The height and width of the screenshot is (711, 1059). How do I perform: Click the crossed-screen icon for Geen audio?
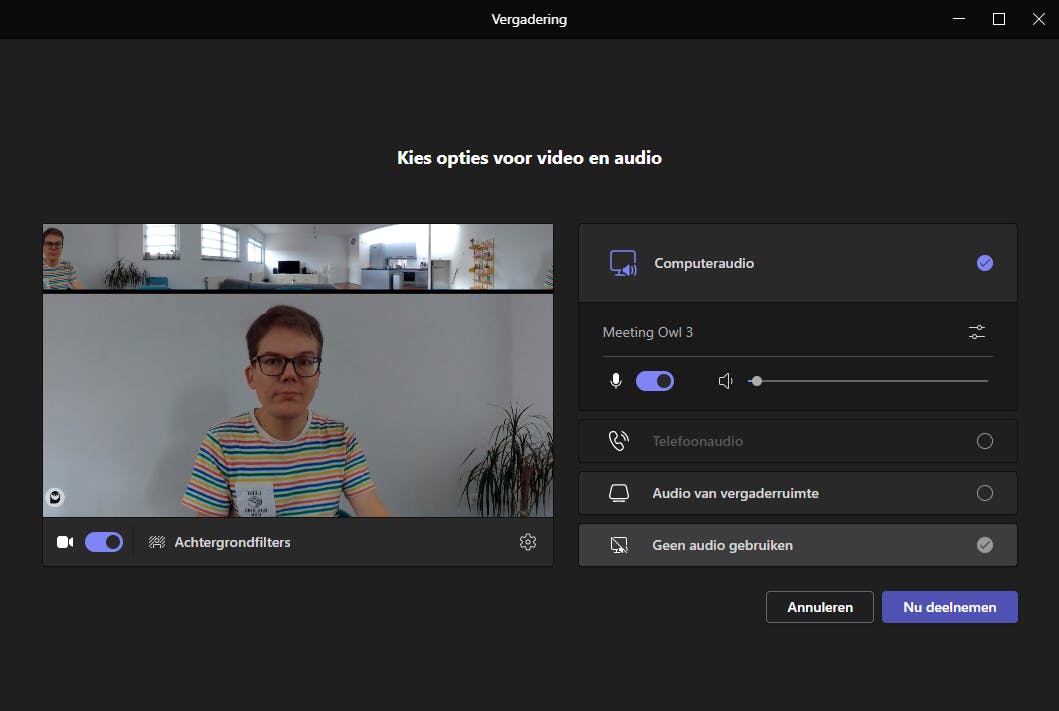[619, 545]
